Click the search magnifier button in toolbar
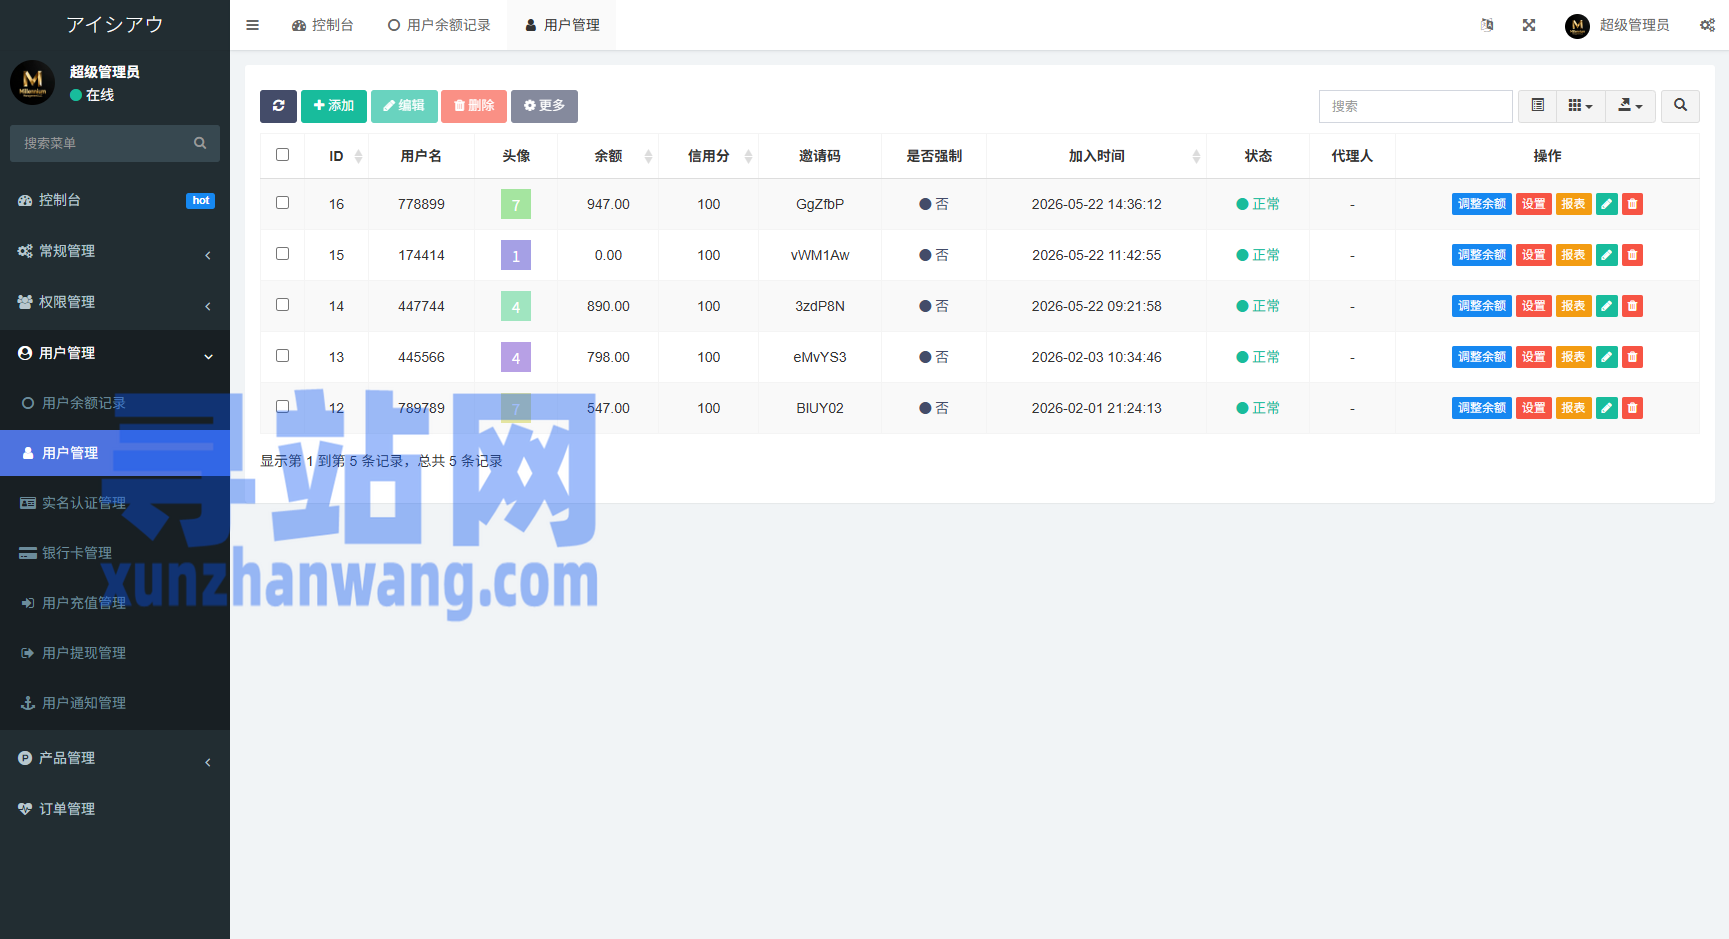This screenshot has height=939, width=1729. [1680, 106]
